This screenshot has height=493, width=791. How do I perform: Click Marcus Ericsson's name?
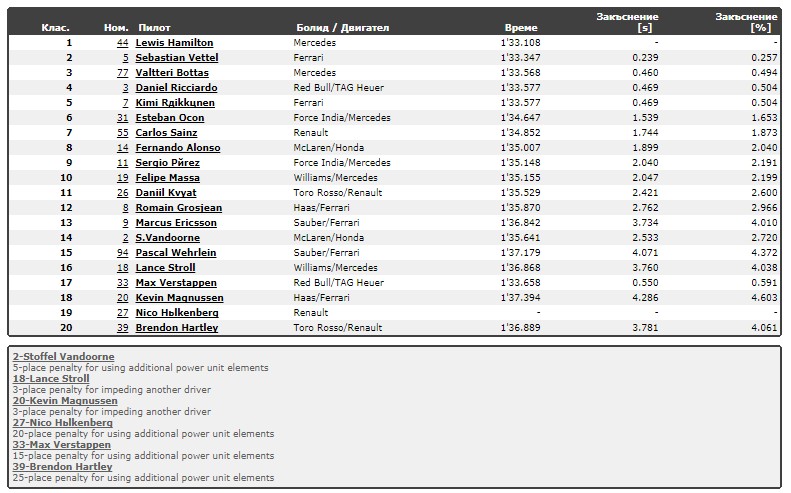[x=176, y=223]
